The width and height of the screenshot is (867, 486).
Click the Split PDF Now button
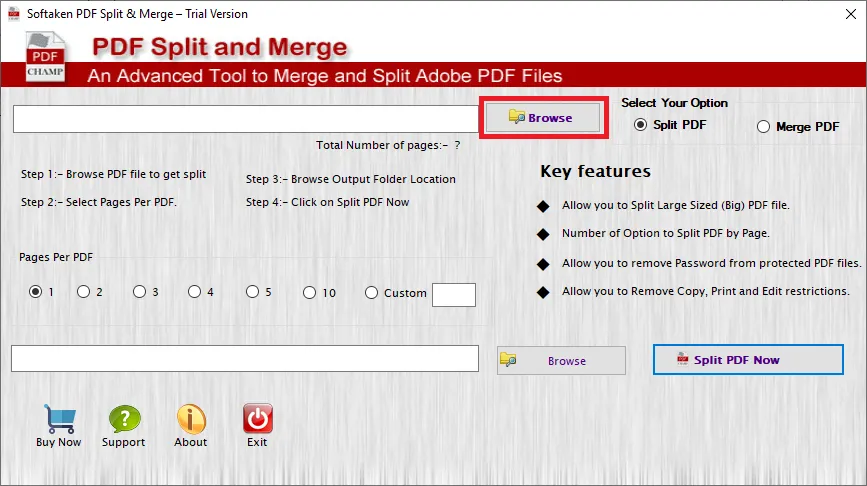click(x=748, y=359)
